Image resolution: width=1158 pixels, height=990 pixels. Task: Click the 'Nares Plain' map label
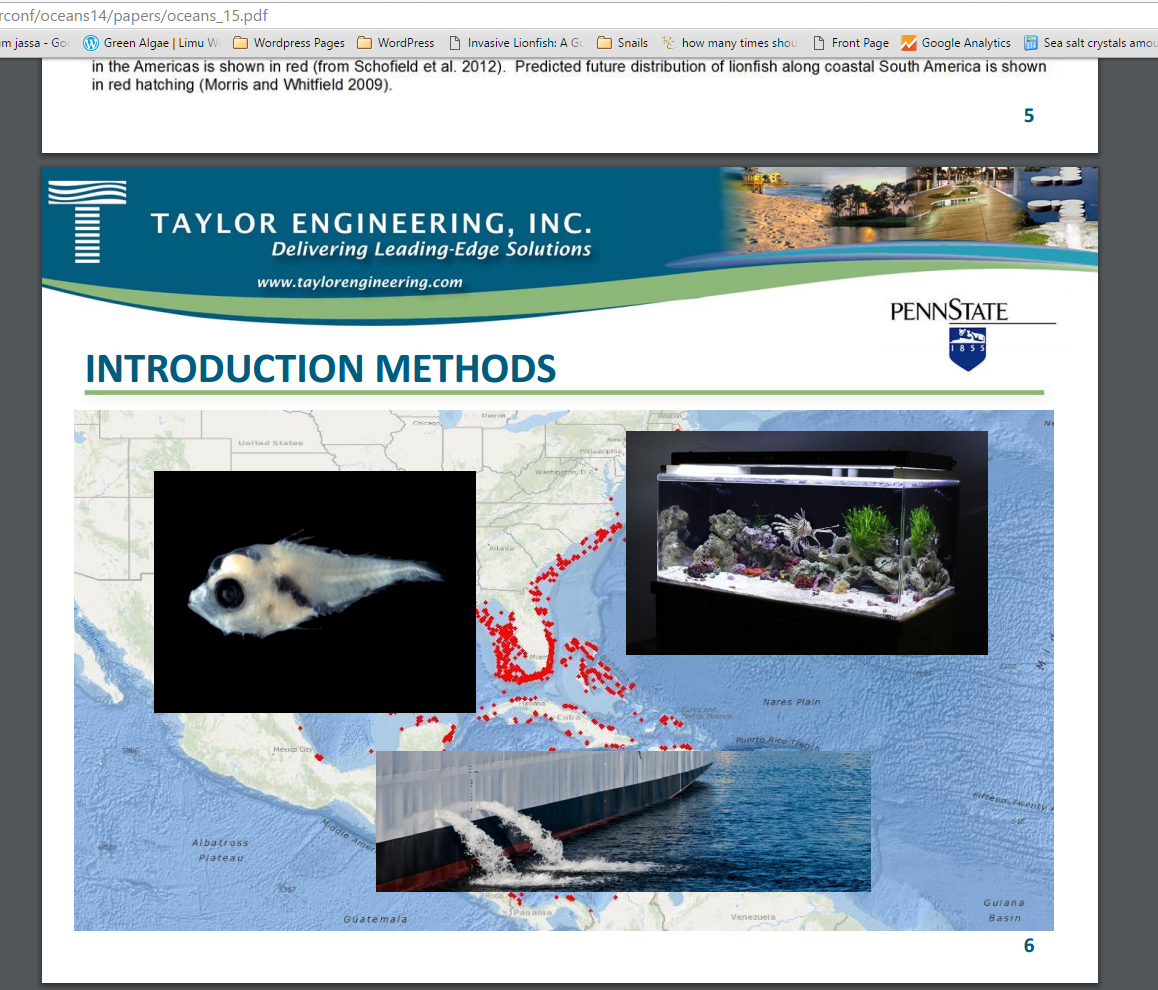point(792,702)
